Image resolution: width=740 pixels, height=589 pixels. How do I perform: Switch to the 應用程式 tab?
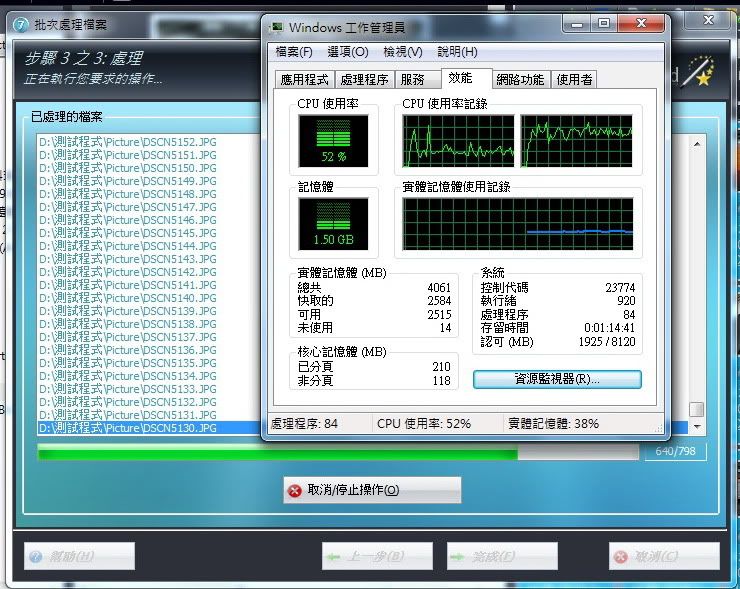click(304, 79)
